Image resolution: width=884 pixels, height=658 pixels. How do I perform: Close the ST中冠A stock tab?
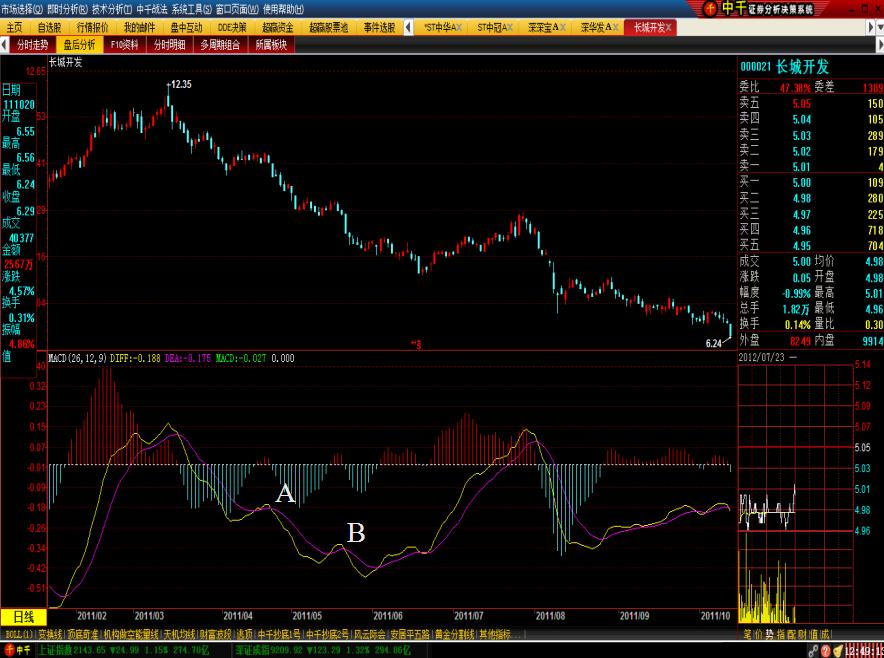pos(510,27)
